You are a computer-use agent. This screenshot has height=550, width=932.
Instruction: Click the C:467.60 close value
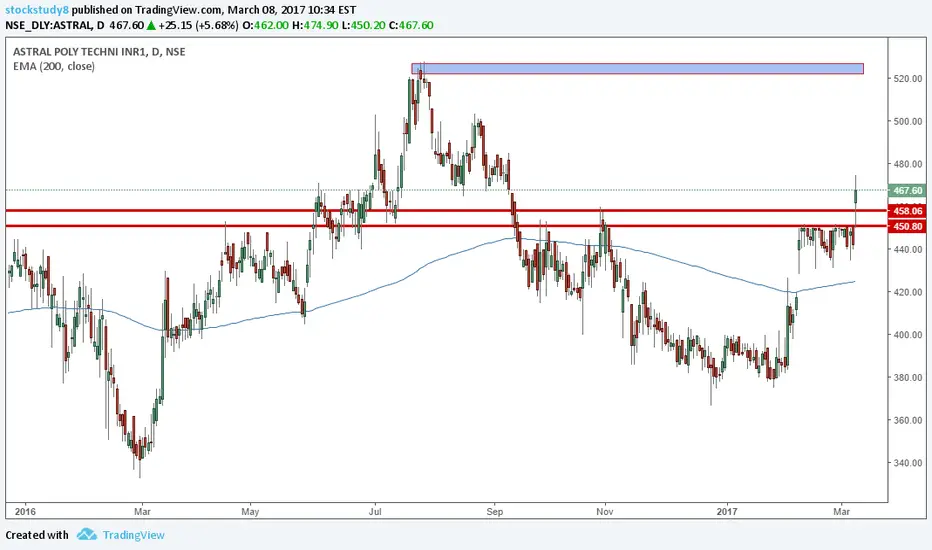411,25
